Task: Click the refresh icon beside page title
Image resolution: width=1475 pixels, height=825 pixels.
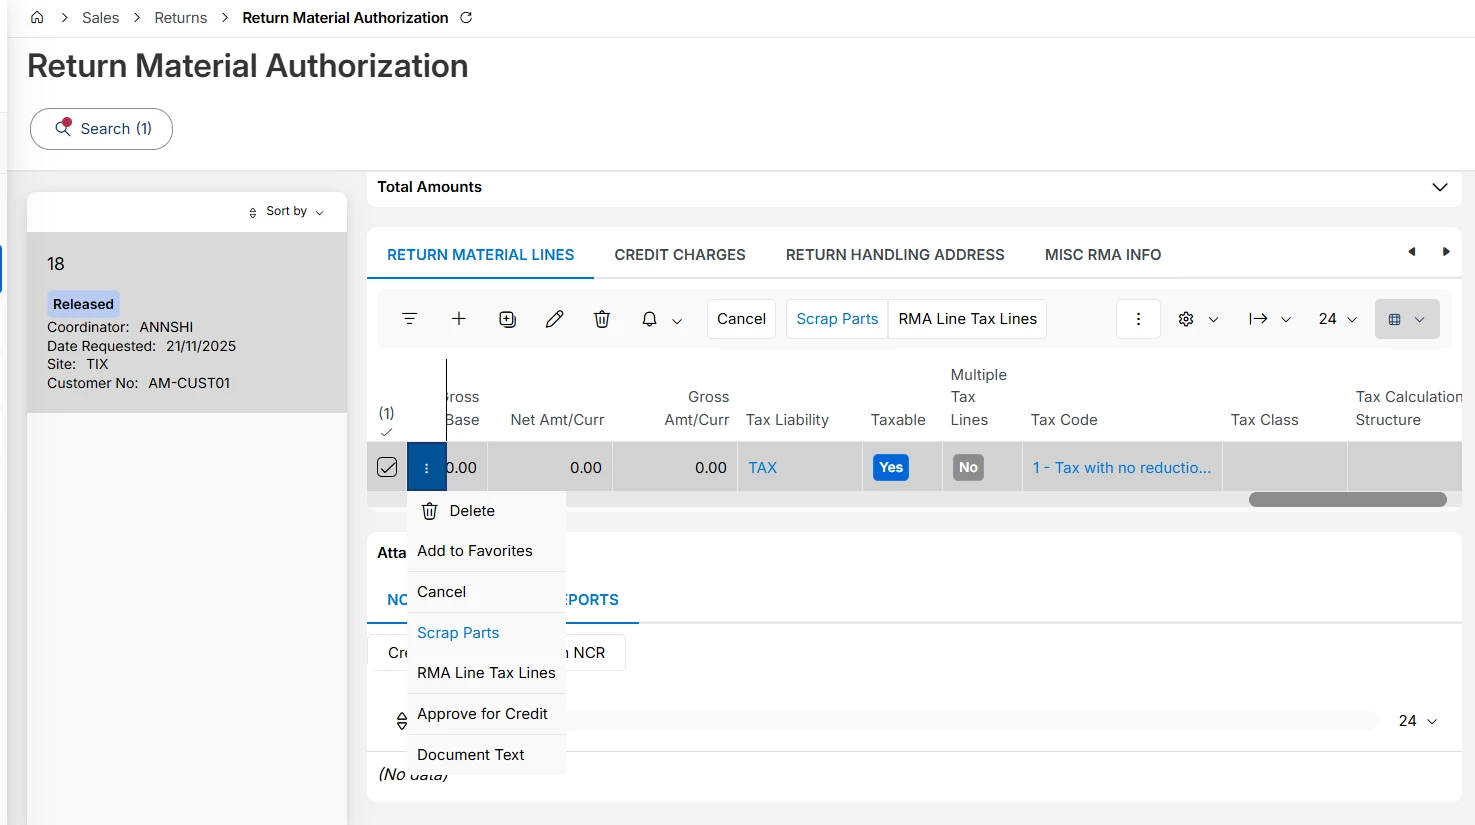Action: pos(466,18)
